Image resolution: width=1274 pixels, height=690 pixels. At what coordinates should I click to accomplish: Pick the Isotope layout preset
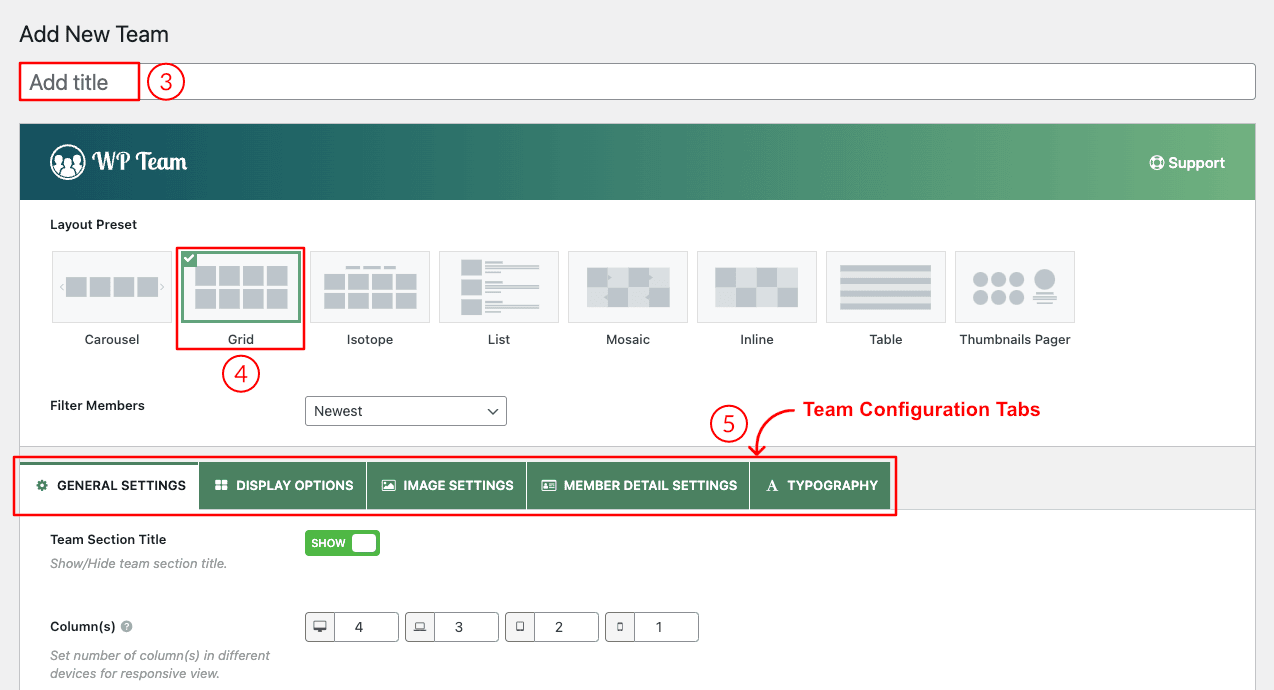pos(369,287)
